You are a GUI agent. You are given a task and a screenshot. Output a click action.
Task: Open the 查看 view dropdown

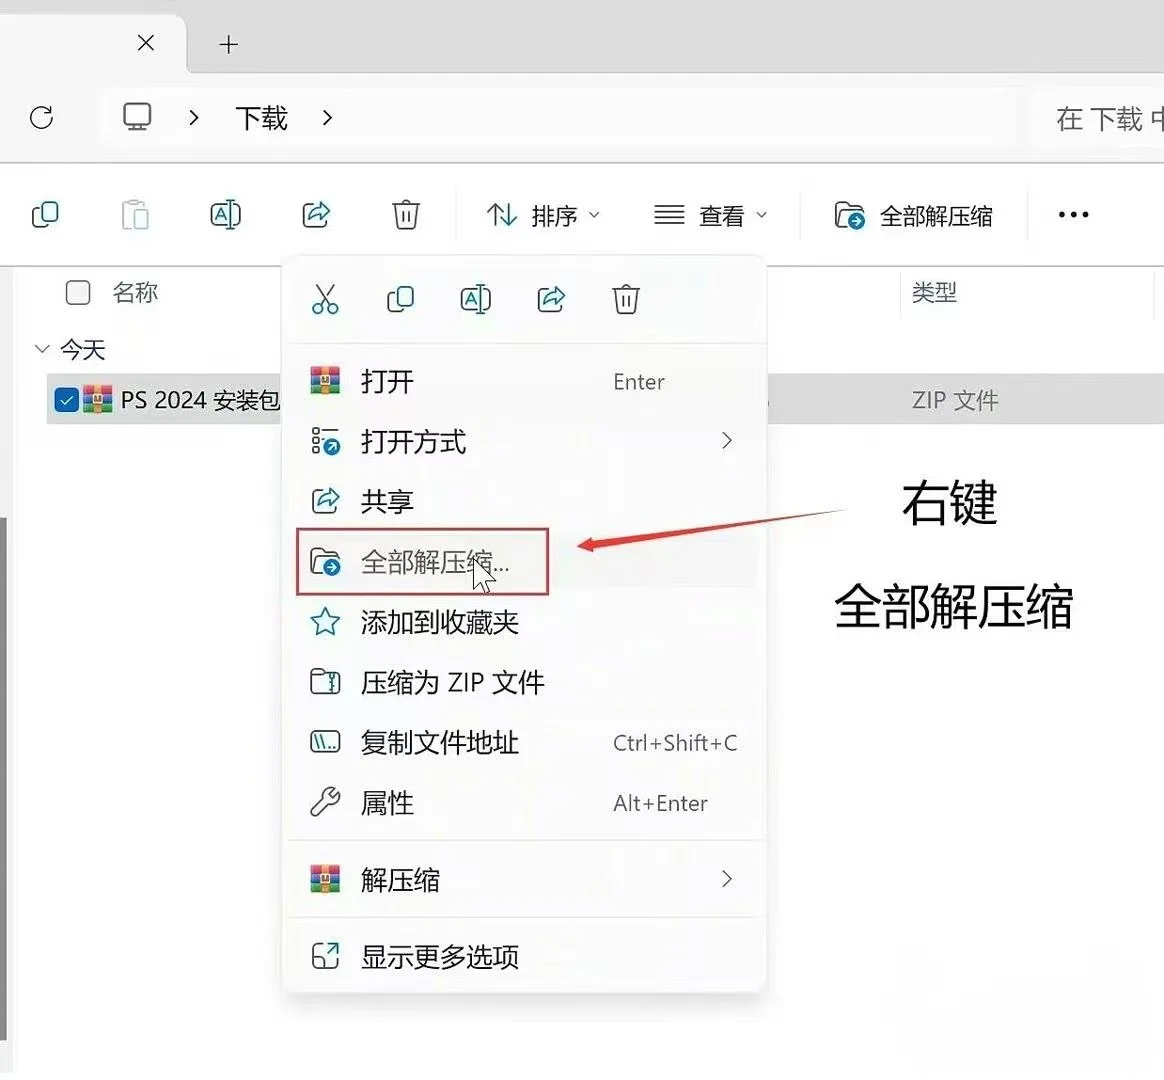pyautogui.click(x=711, y=214)
